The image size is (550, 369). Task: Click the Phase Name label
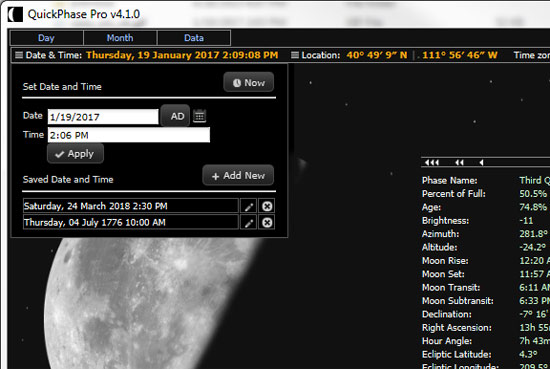pos(449,181)
